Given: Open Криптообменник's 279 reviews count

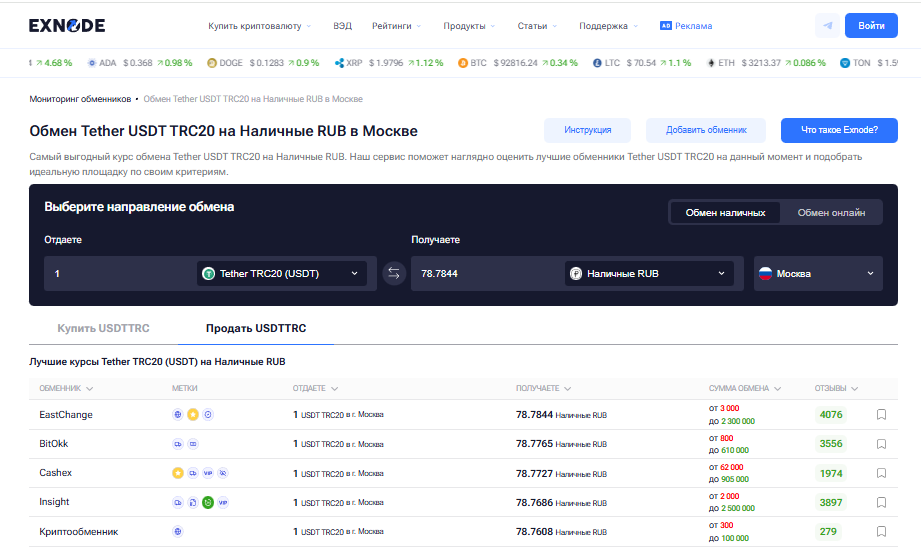Looking at the screenshot, I should click(828, 531).
